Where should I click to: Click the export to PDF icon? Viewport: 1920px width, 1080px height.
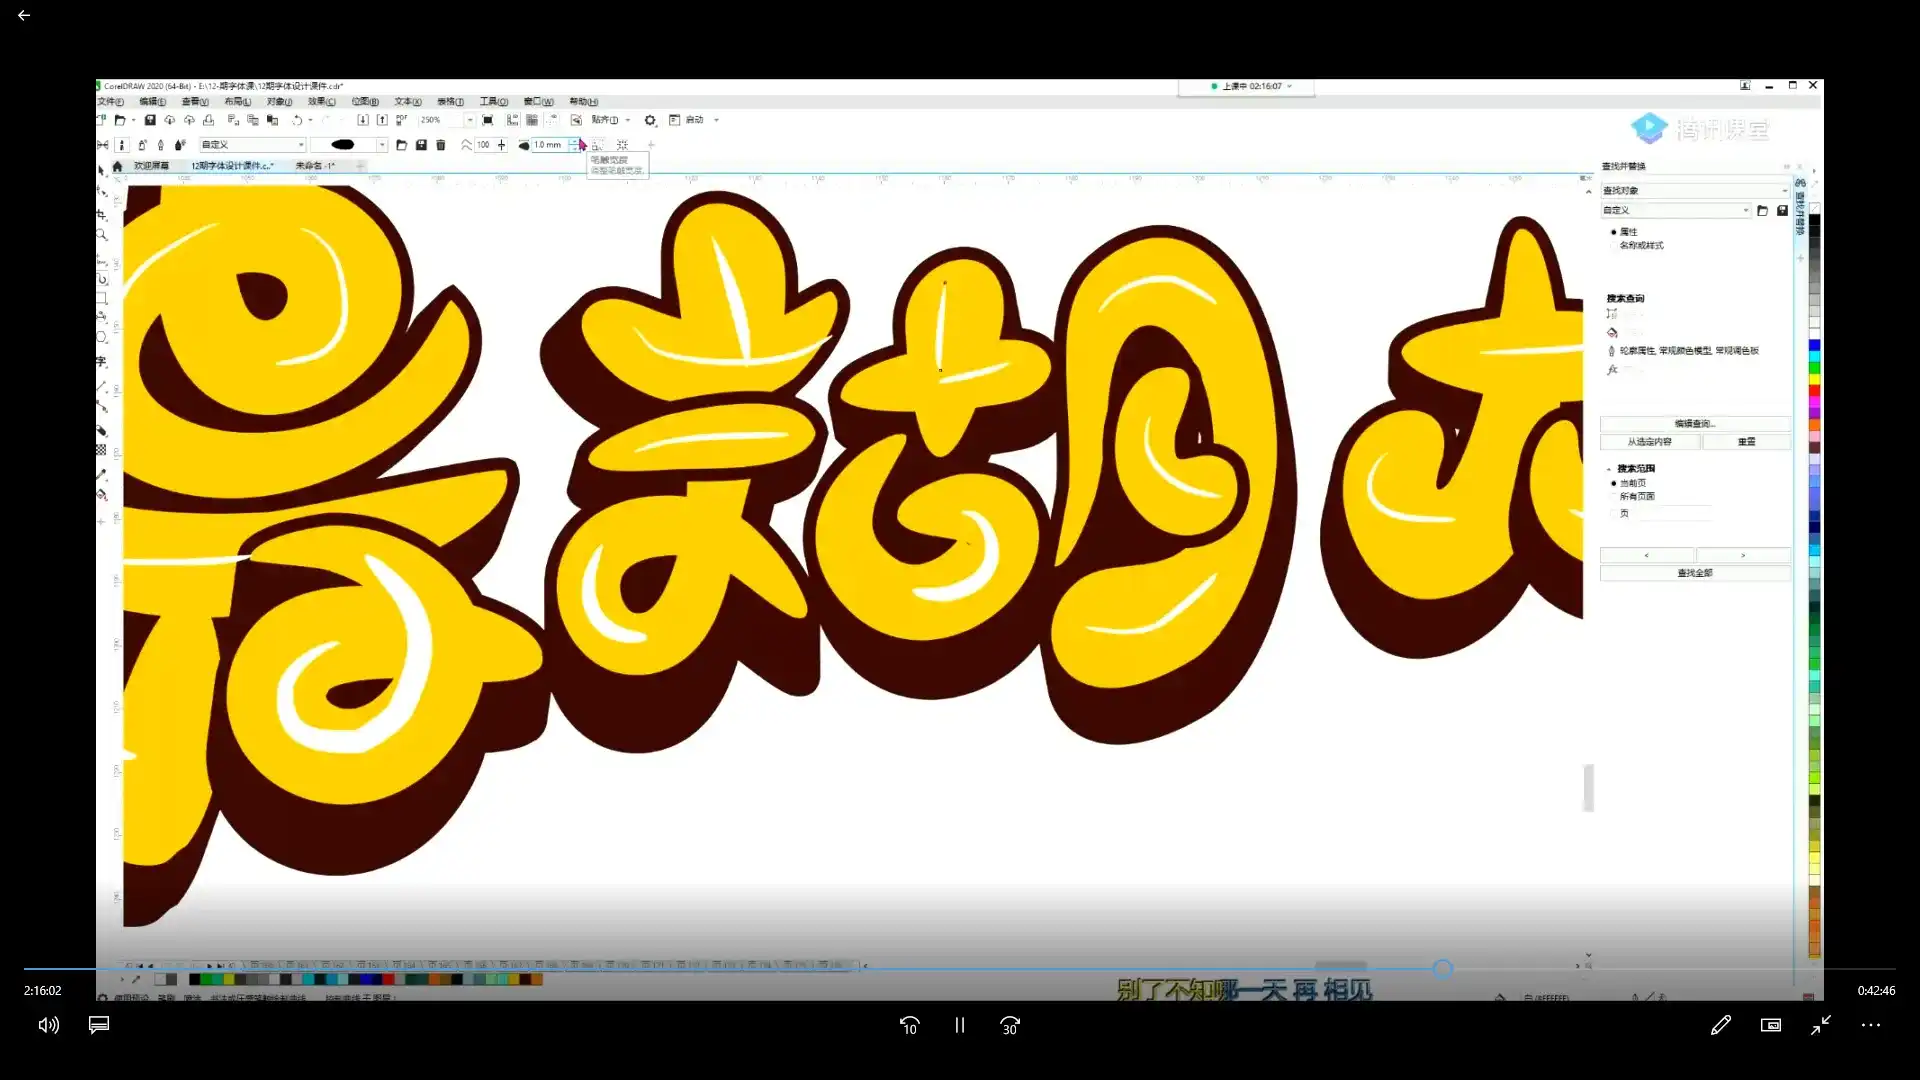coord(402,120)
